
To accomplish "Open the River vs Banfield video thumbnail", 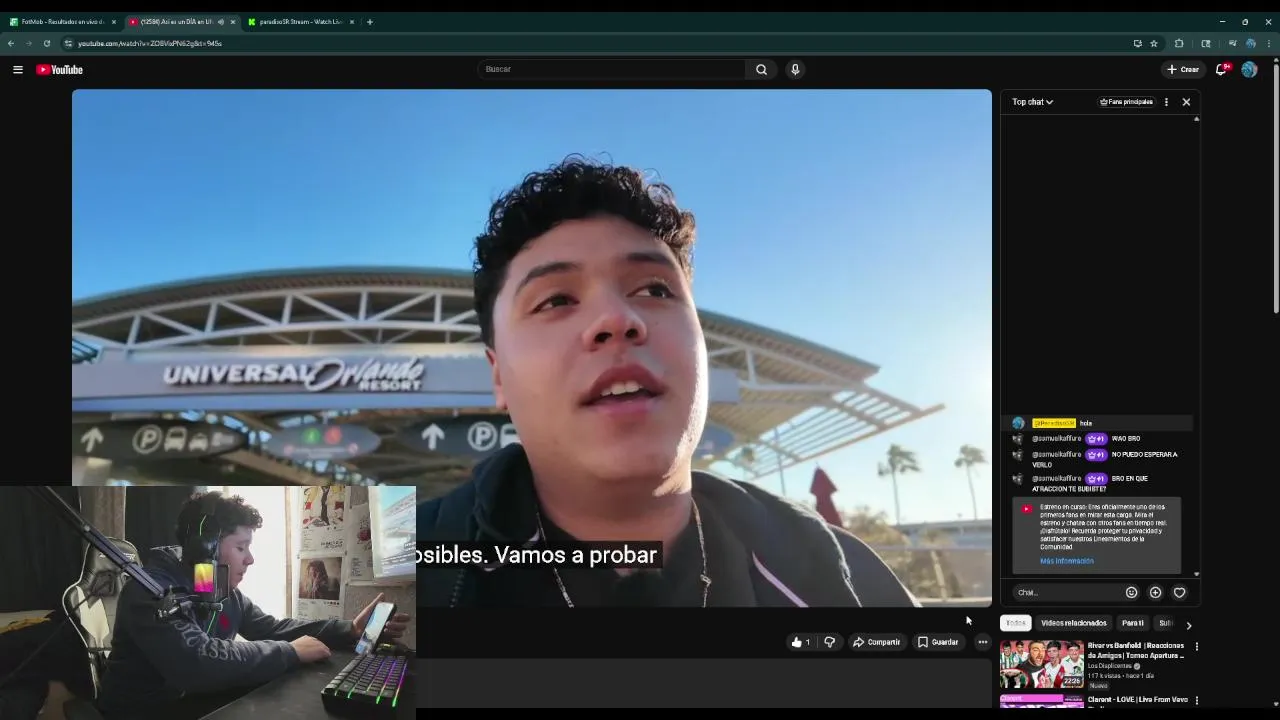I will (x=1041, y=664).
